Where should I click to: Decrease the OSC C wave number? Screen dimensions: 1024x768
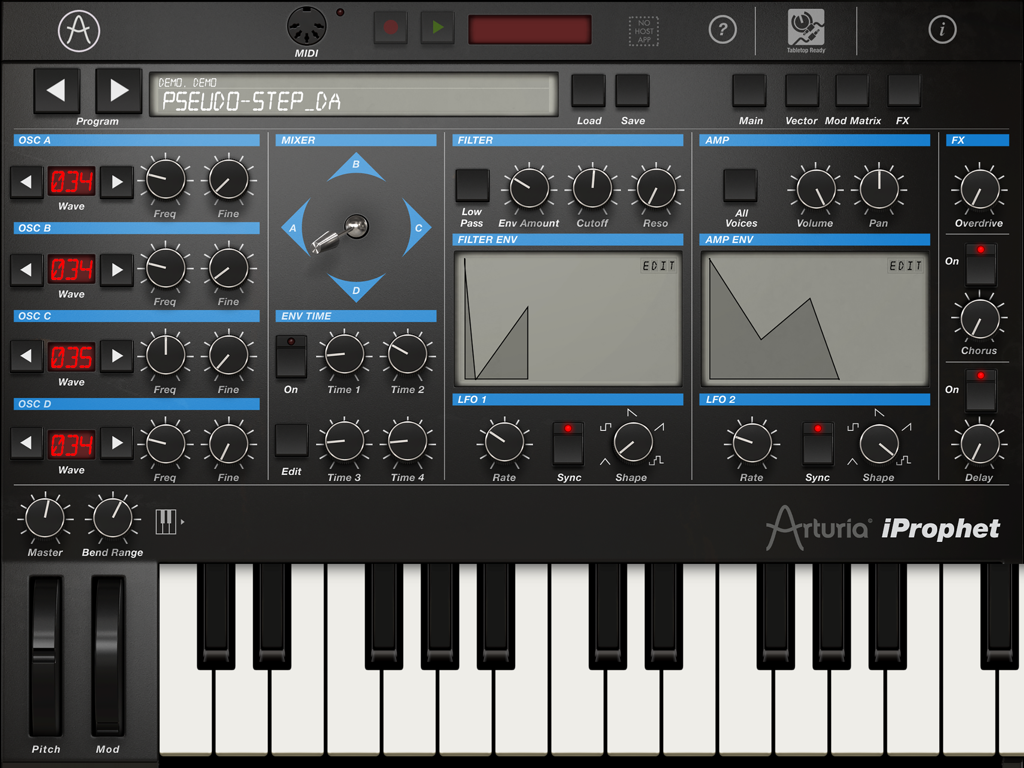pyautogui.click(x=27, y=356)
